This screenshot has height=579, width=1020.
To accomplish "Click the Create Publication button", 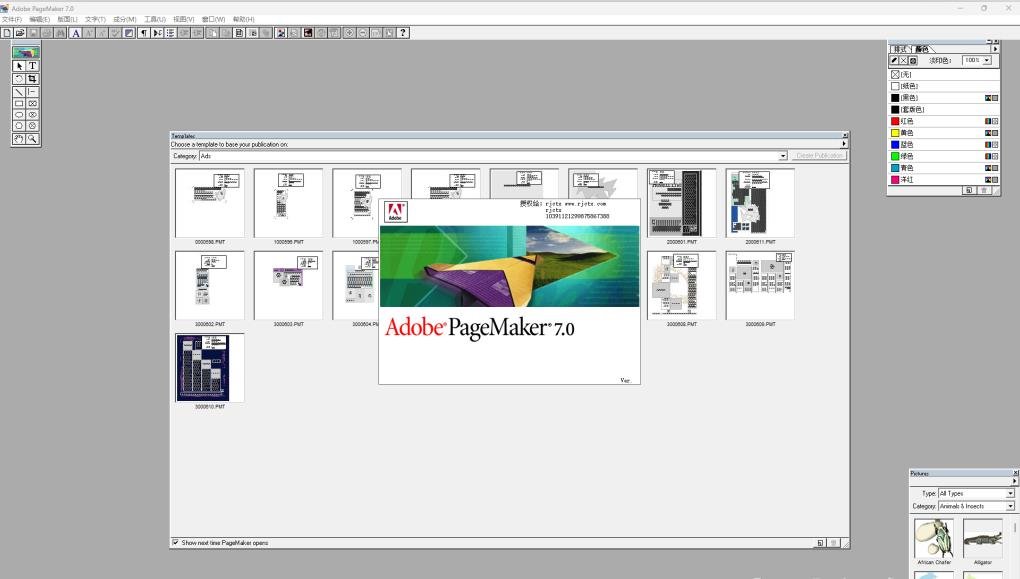I will tap(819, 156).
